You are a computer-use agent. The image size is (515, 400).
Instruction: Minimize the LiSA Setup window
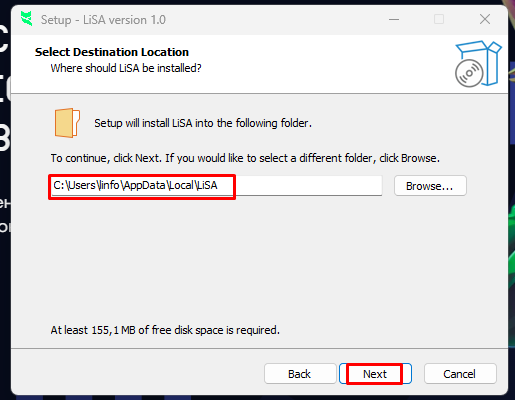pyautogui.click(x=394, y=19)
